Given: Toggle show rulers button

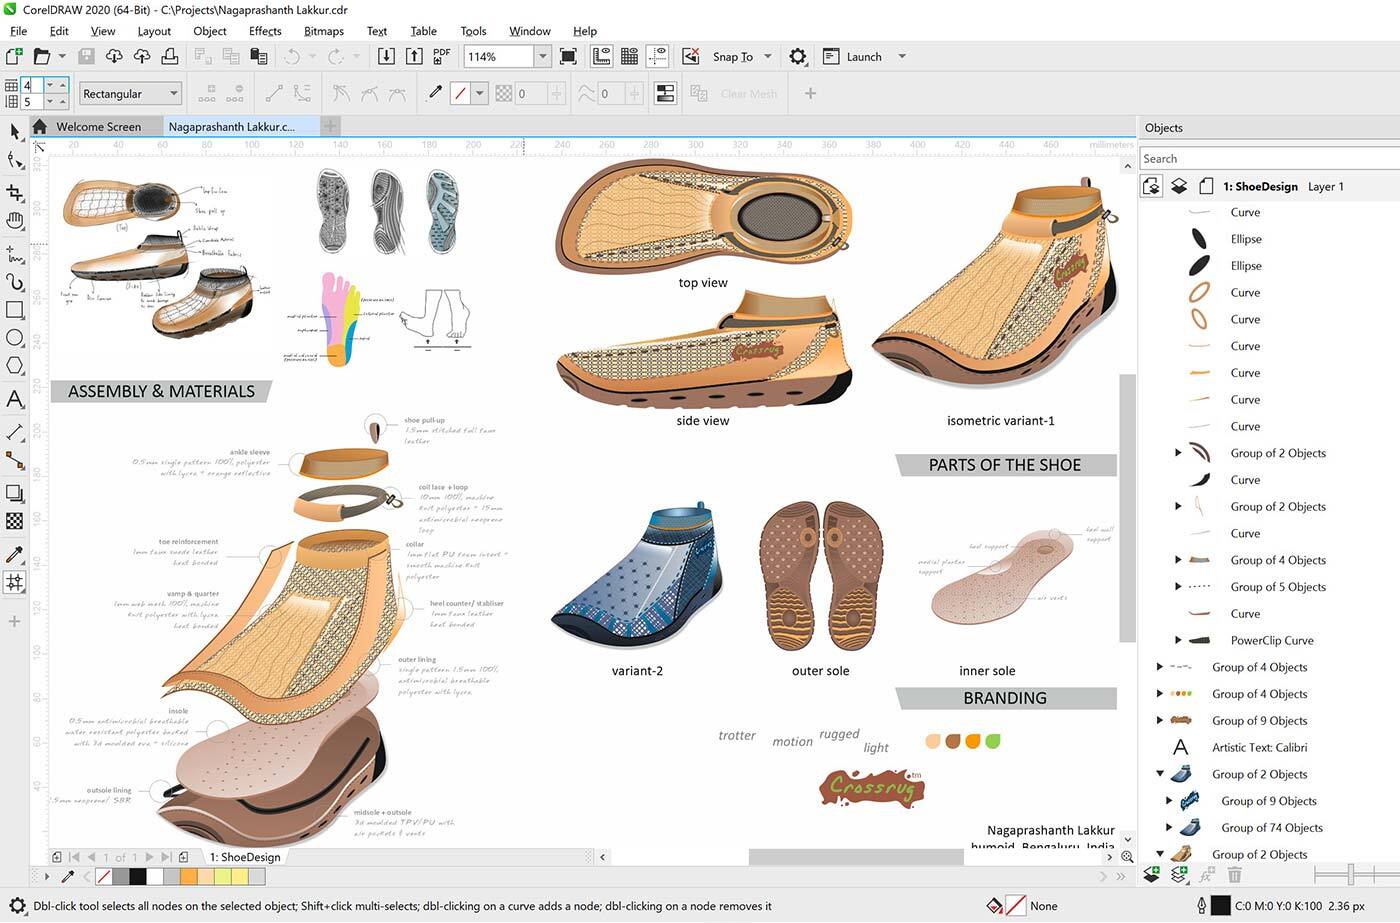Looking at the screenshot, I should point(602,57).
